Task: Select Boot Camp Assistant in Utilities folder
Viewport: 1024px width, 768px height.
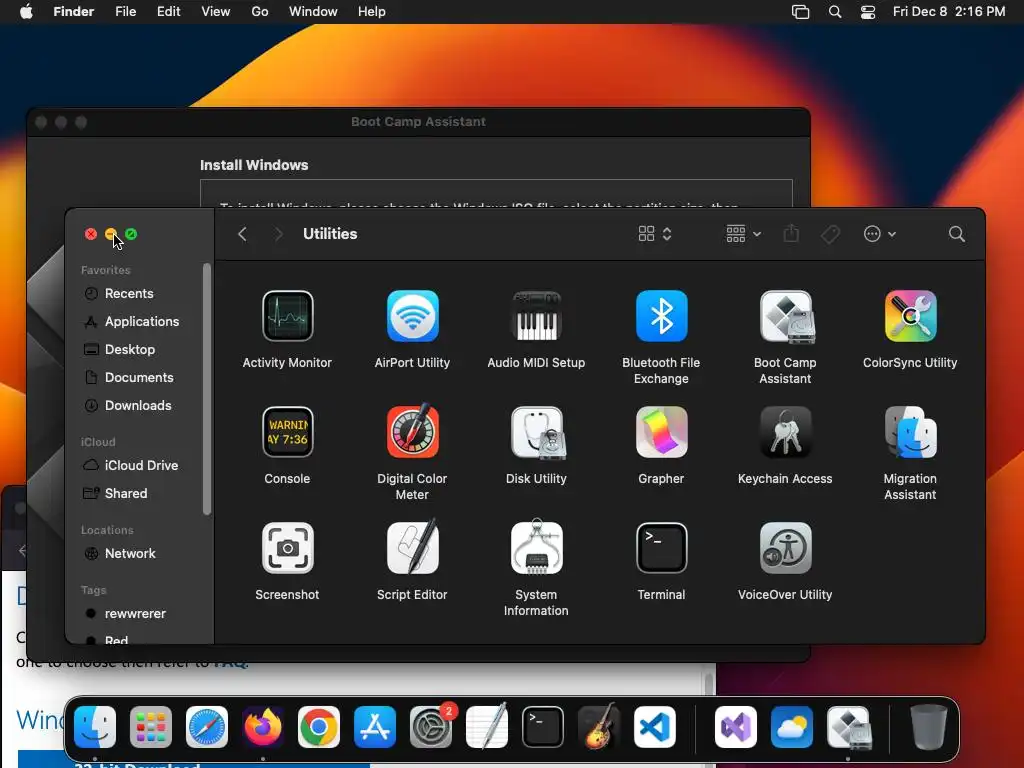Action: click(x=786, y=316)
